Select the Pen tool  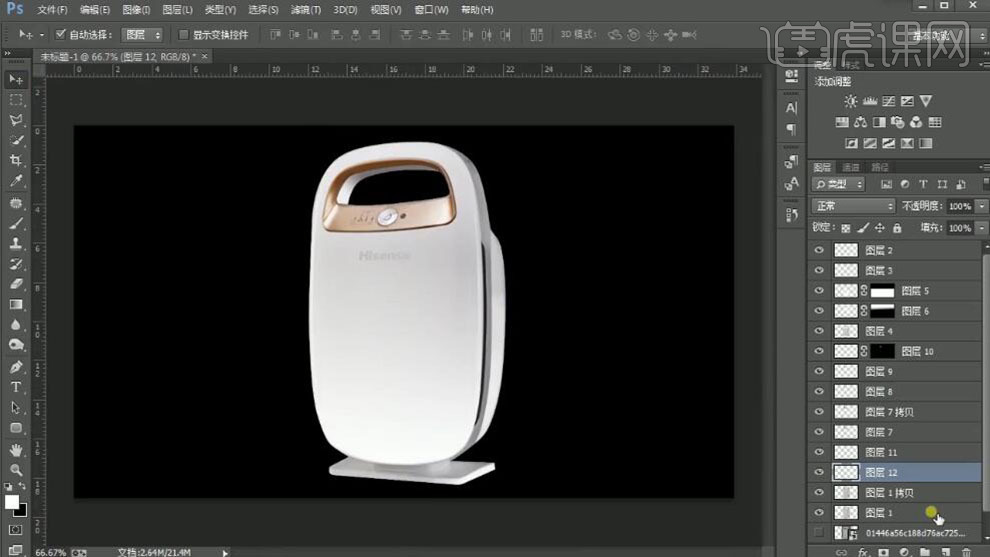point(16,367)
